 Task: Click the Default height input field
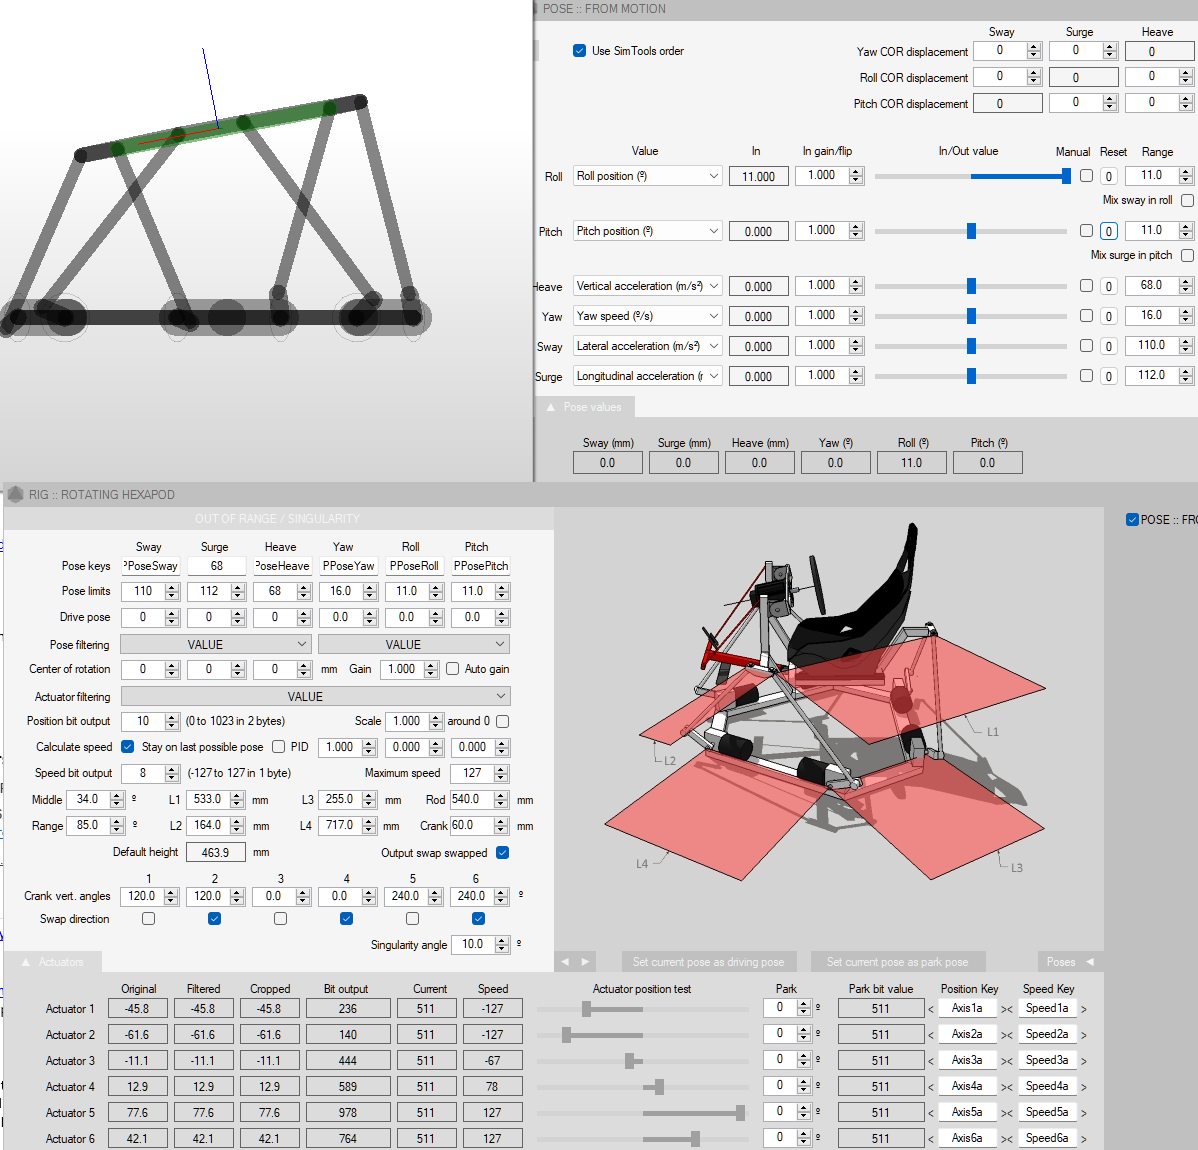point(215,853)
